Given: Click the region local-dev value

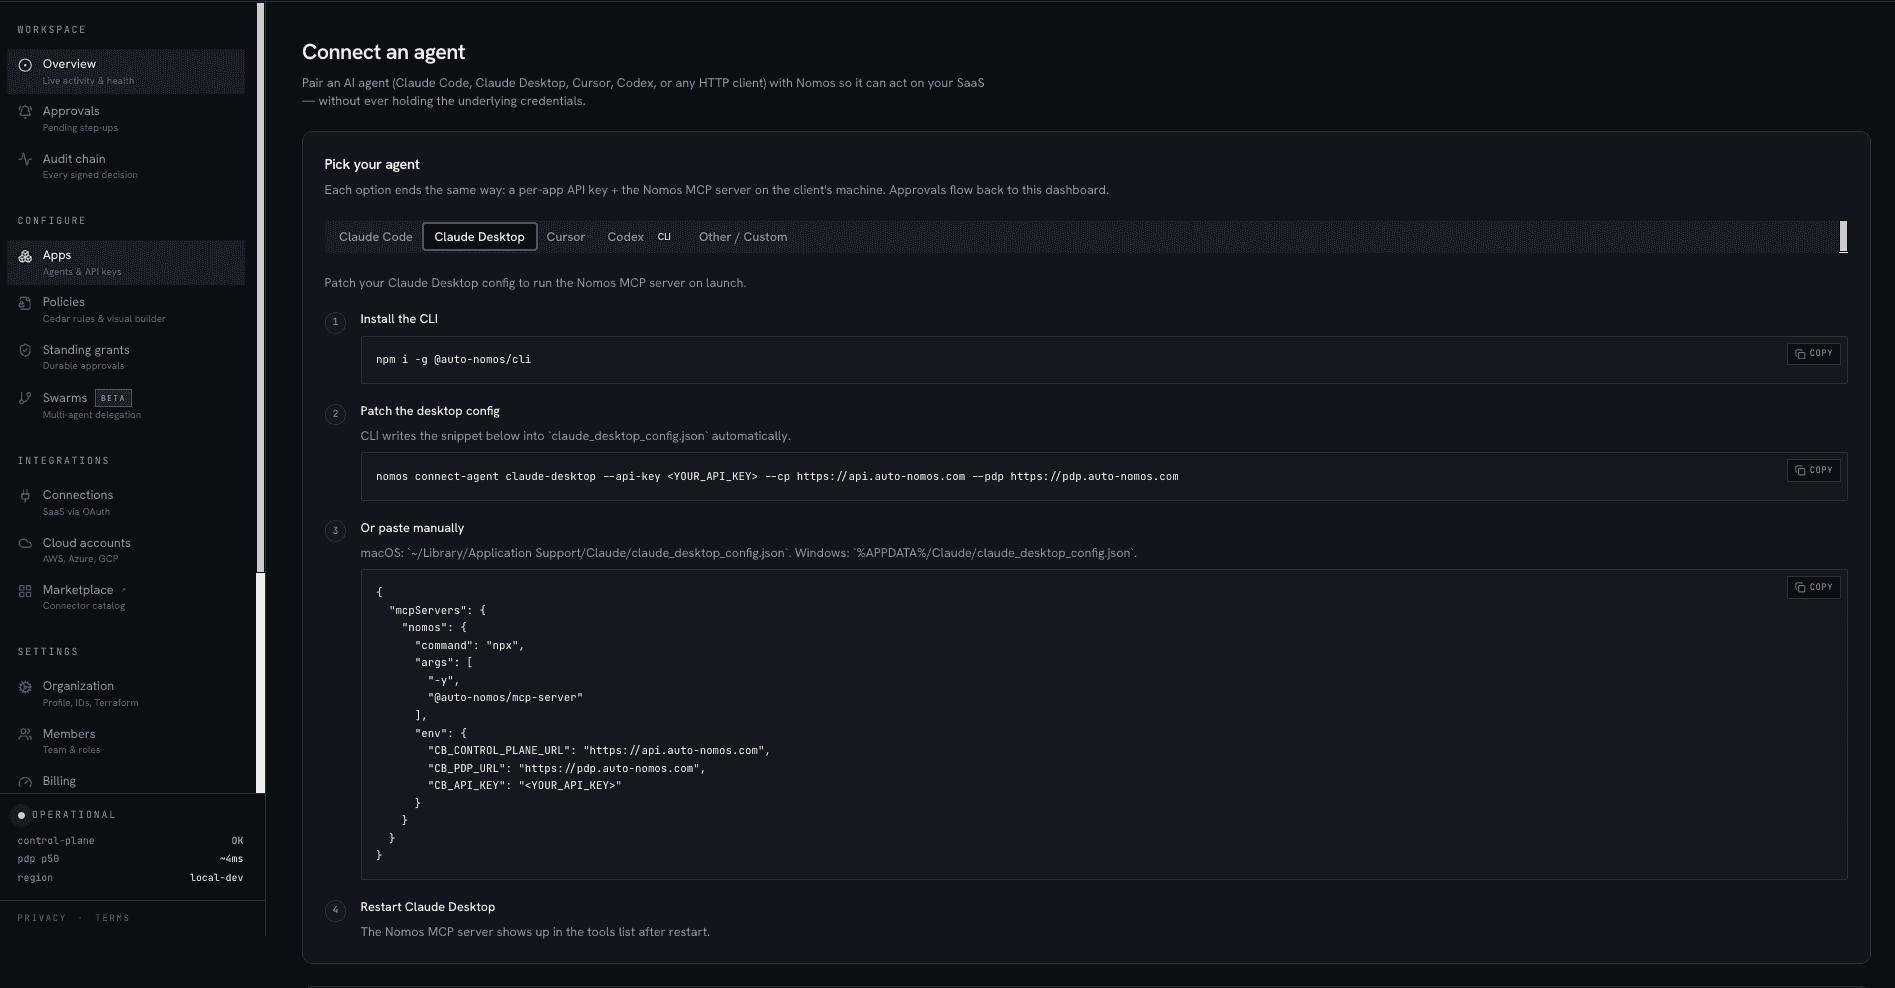Looking at the screenshot, I should (x=216, y=878).
